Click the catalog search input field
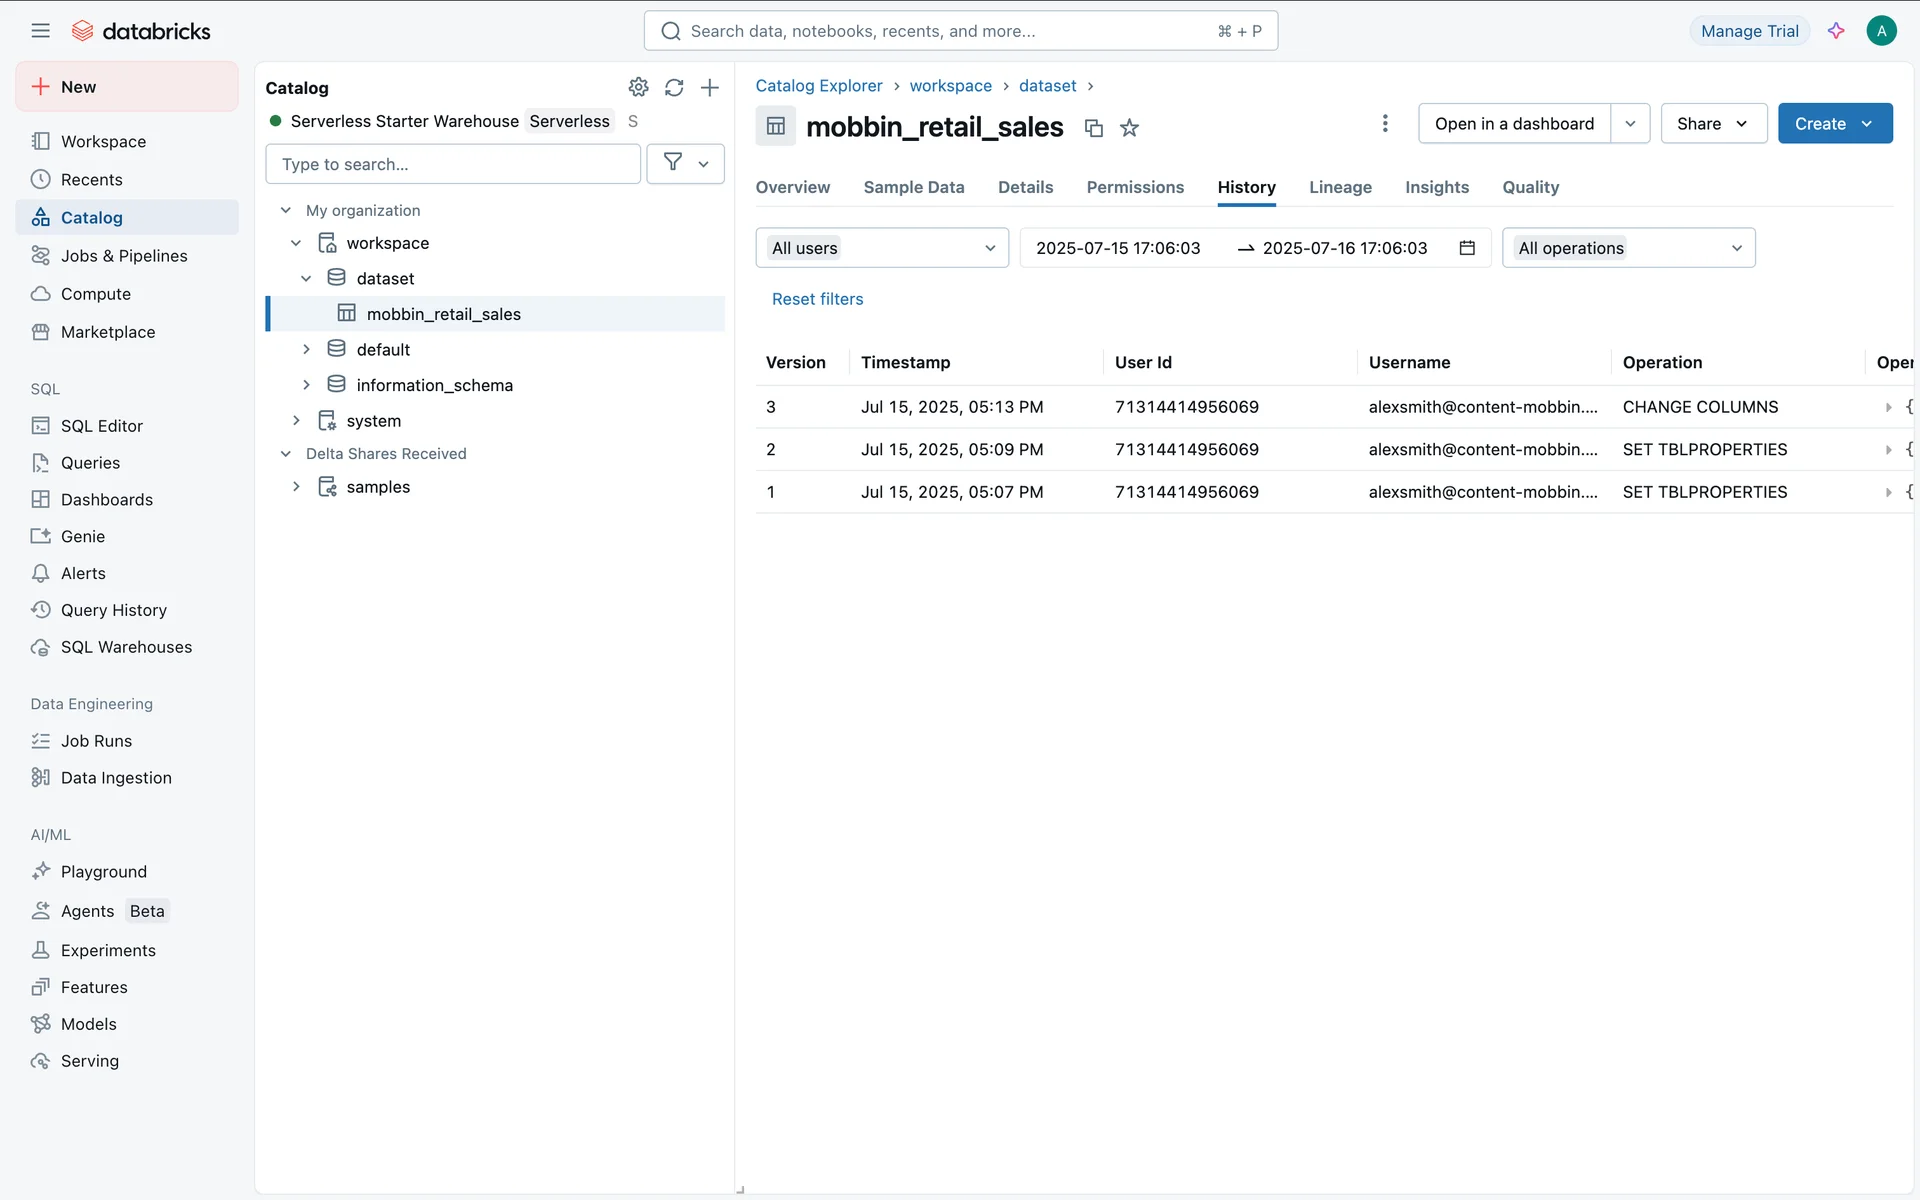Screen dimensions: 1920x1200 (452, 164)
